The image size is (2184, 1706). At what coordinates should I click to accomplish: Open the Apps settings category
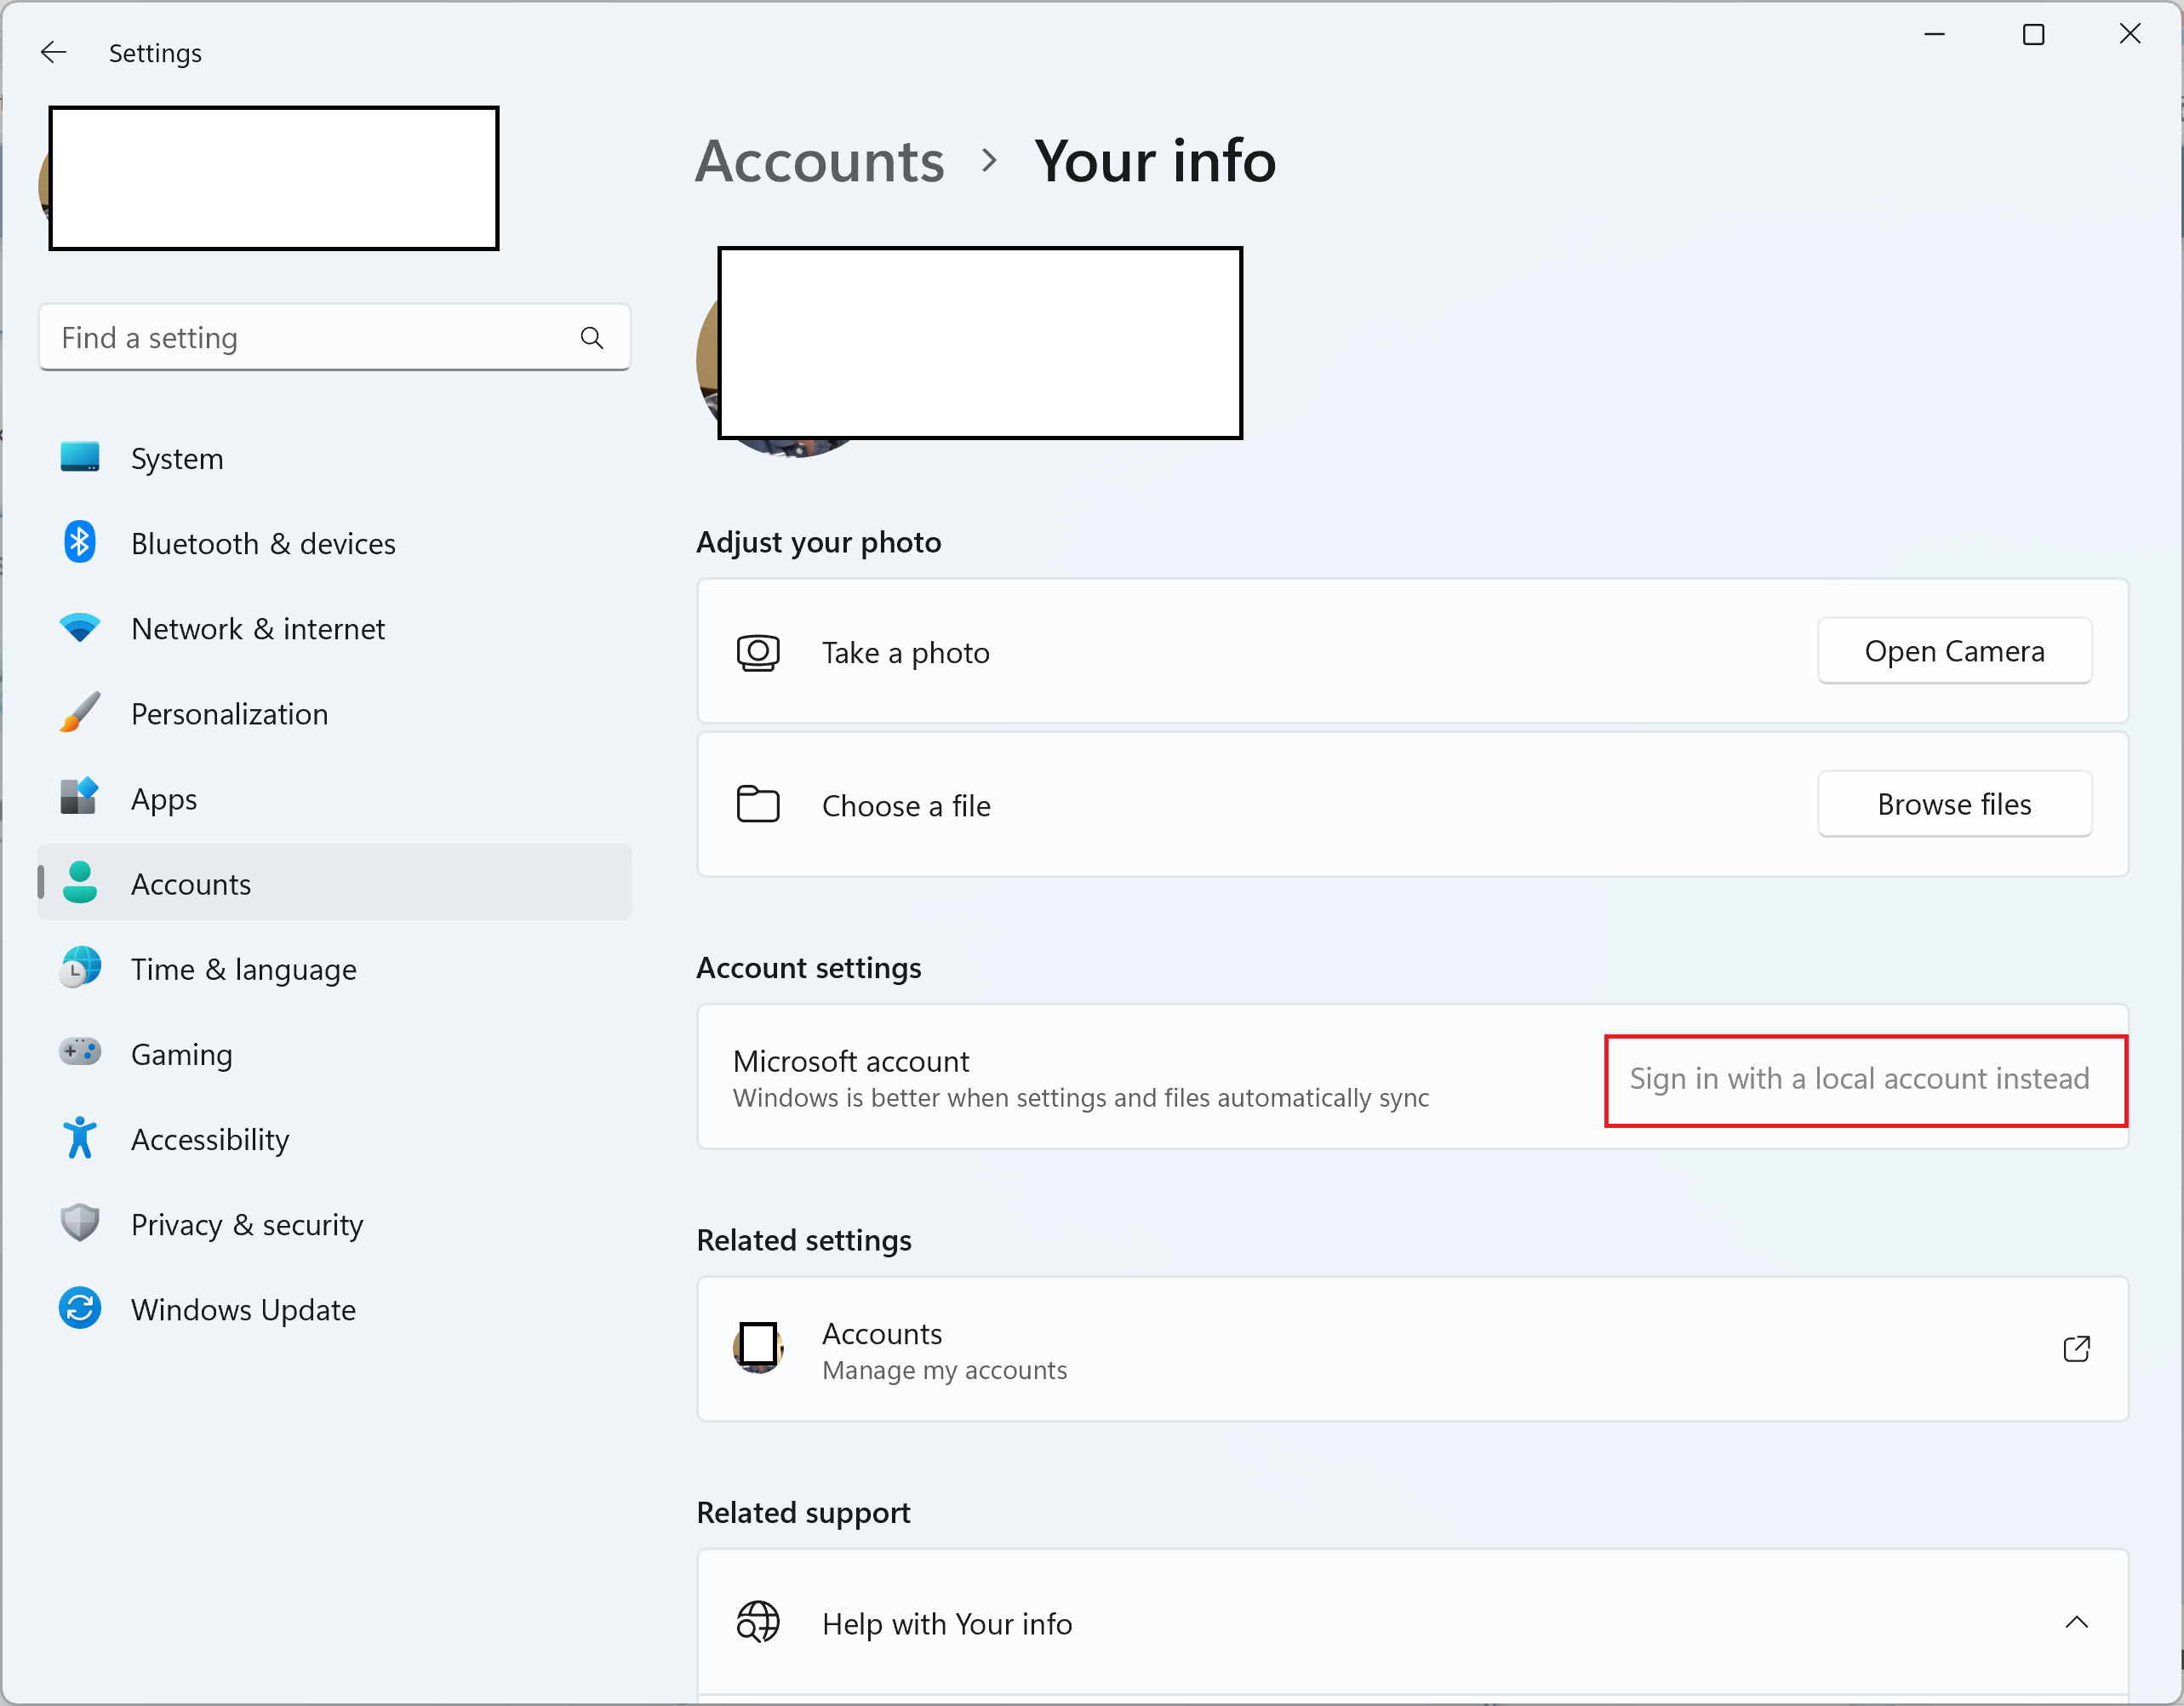pyautogui.click(x=165, y=799)
